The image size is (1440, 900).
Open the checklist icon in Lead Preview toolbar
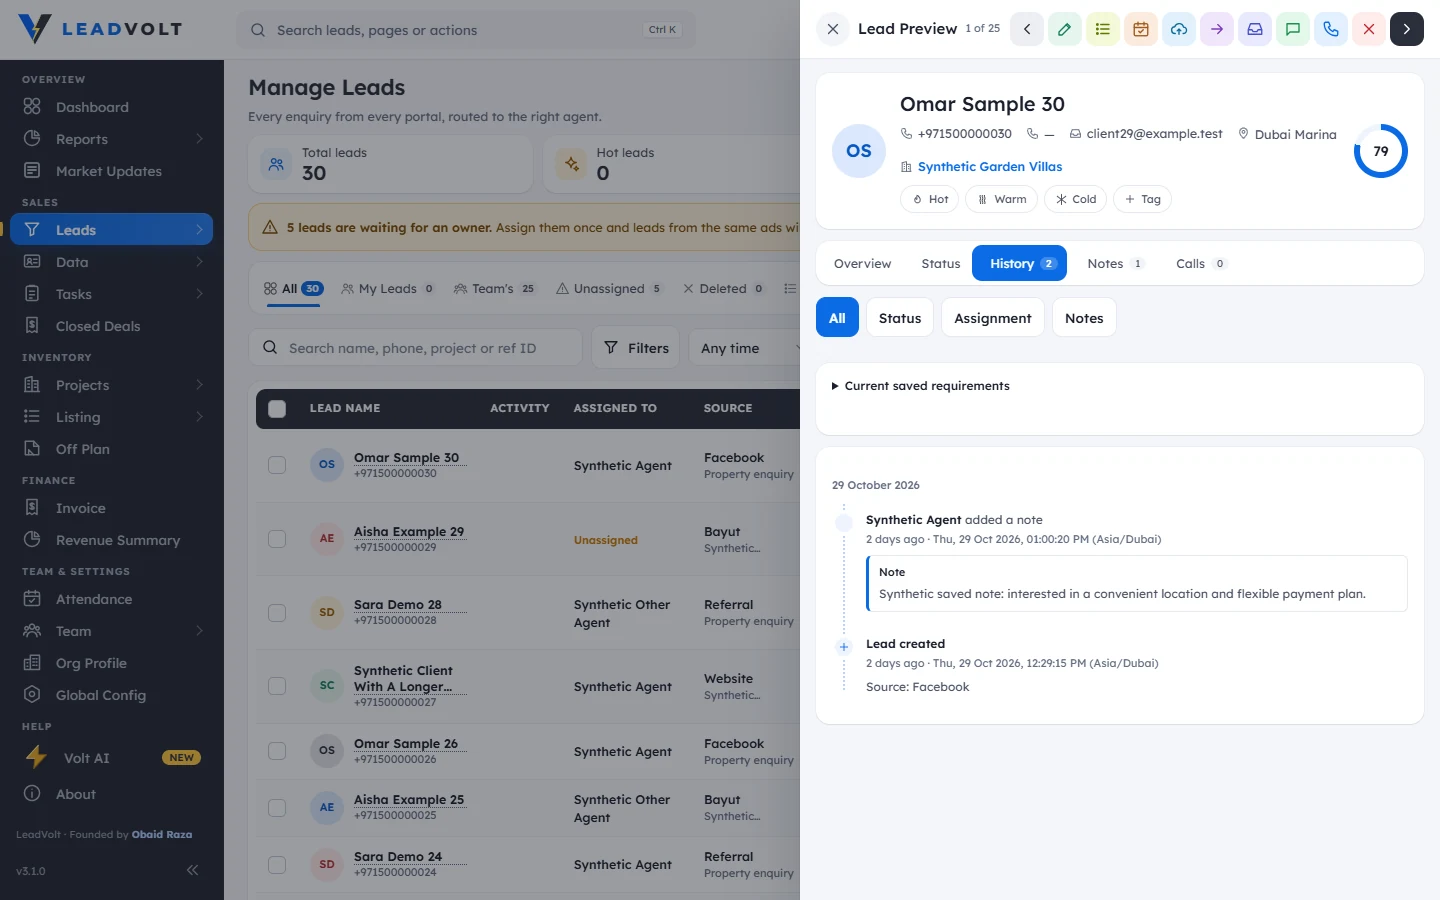tap(1103, 29)
